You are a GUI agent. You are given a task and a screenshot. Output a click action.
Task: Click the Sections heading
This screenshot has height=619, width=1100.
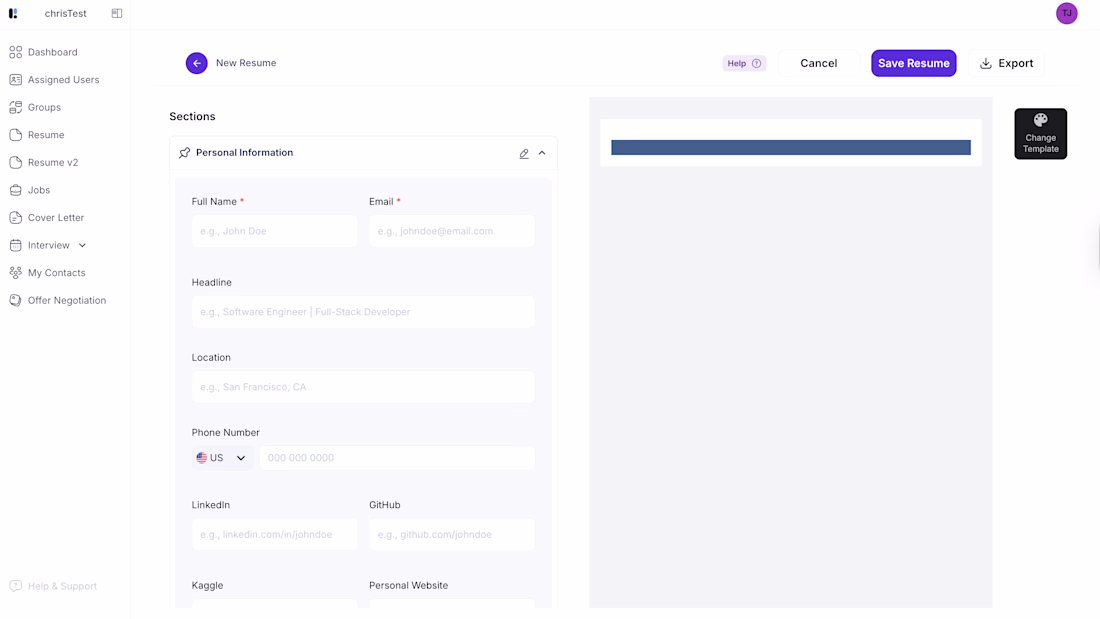click(x=192, y=117)
